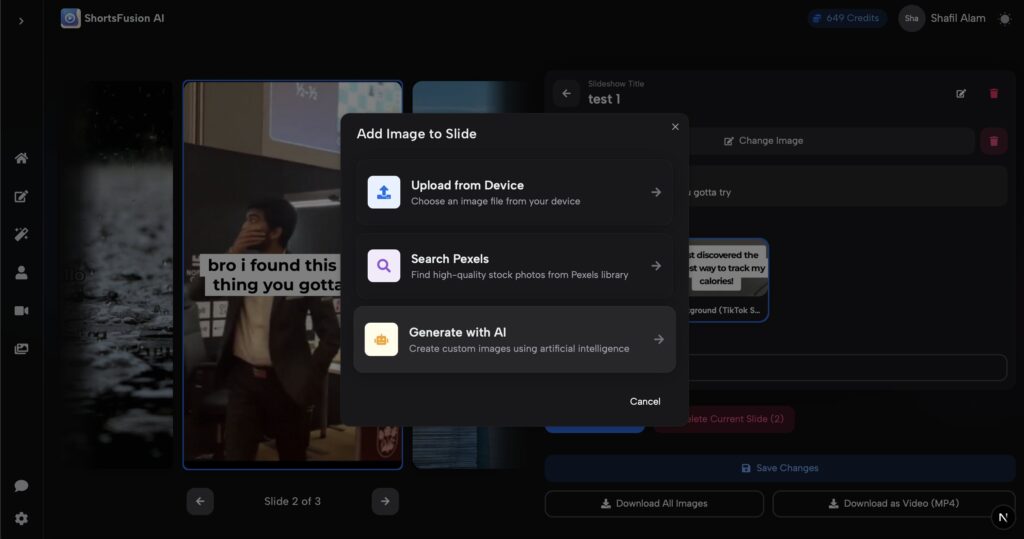Click Download as Video (MP4)
Image resolution: width=1024 pixels, height=539 pixels.
click(x=893, y=504)
